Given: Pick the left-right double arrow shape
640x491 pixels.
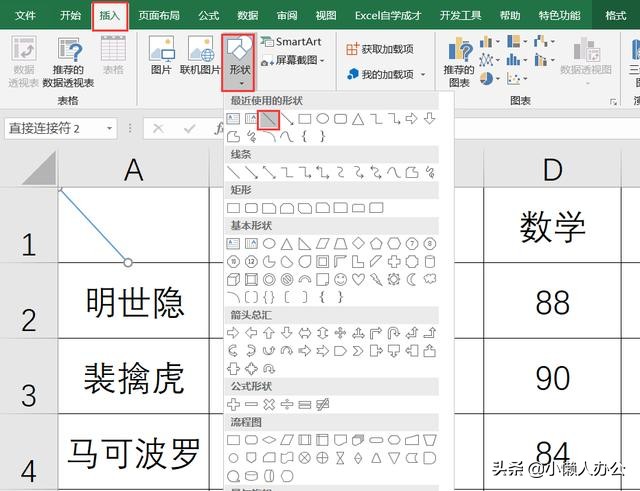Looking at the screenshot, I should (x=304, y=333).
